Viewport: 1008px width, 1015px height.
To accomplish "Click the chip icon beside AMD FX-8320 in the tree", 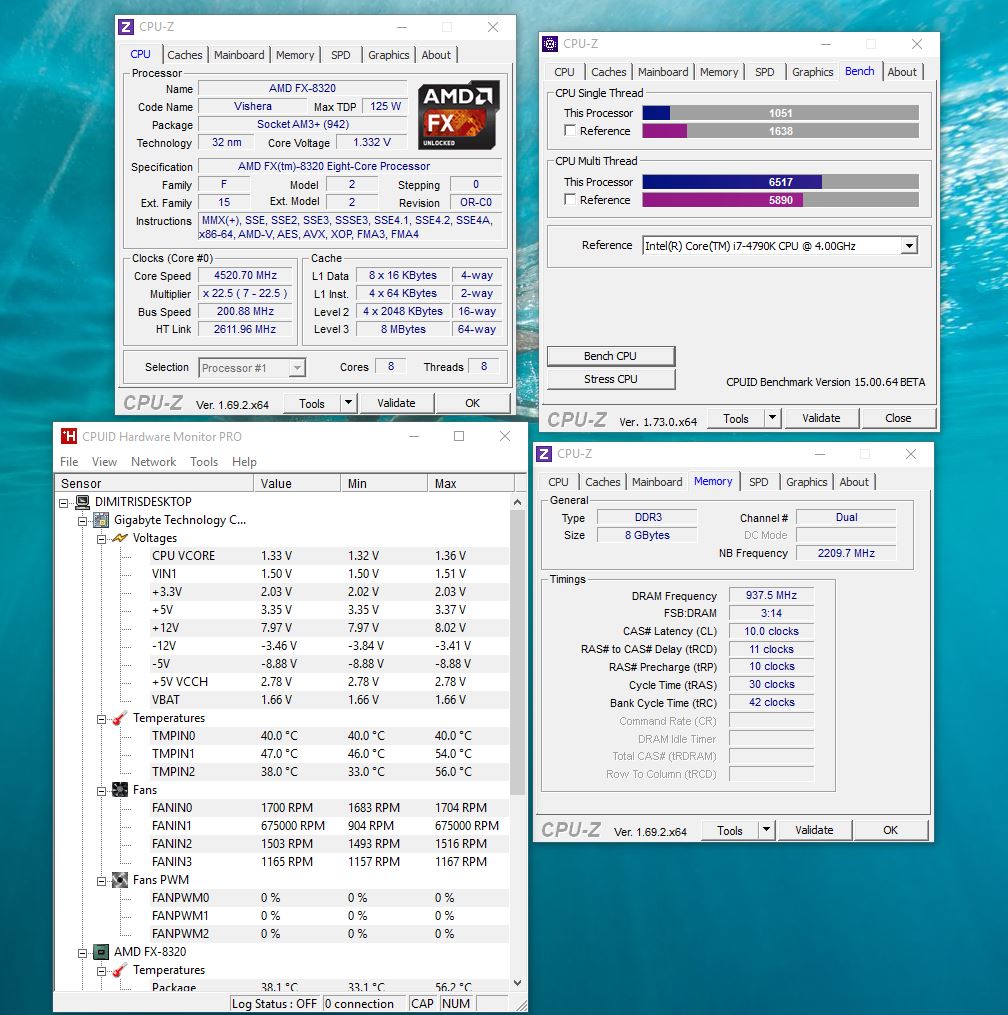I will pos(101,952).
